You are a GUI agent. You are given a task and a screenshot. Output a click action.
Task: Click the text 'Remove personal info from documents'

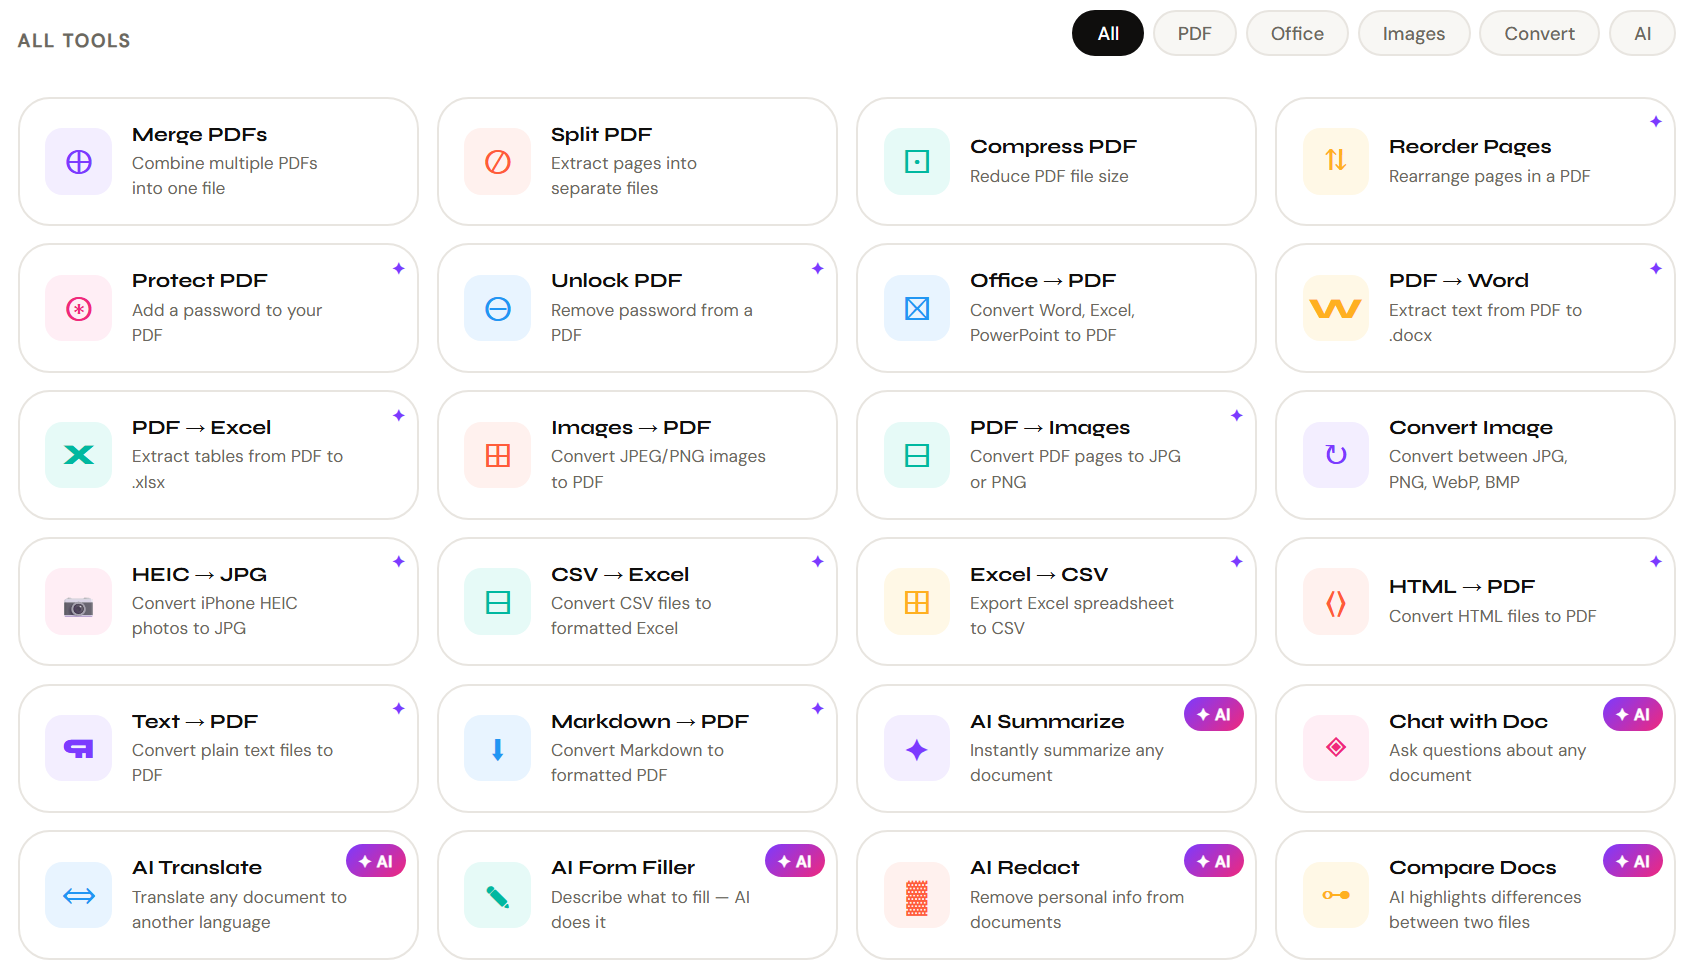tap(1077, 909)
